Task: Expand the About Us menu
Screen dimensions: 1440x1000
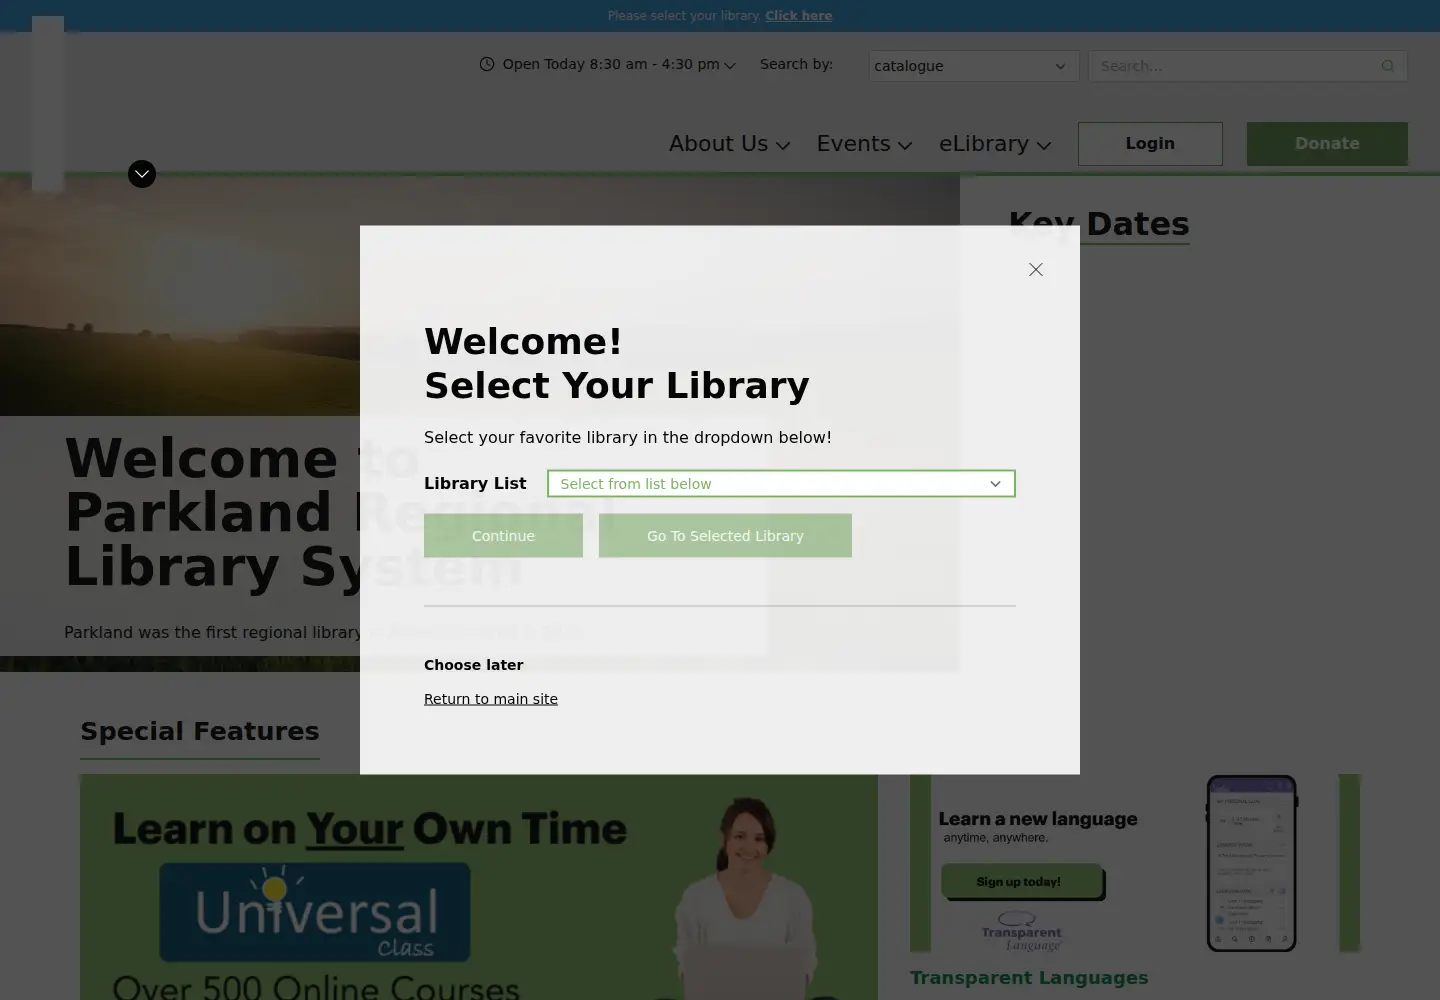Action: tap(730, 144)
